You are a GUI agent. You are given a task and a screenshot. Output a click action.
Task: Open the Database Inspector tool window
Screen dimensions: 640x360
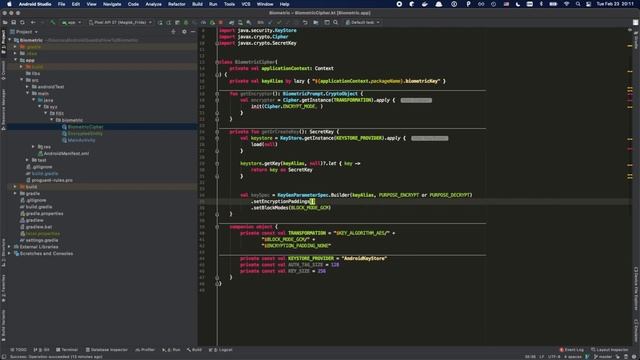(x=107, y=350)
